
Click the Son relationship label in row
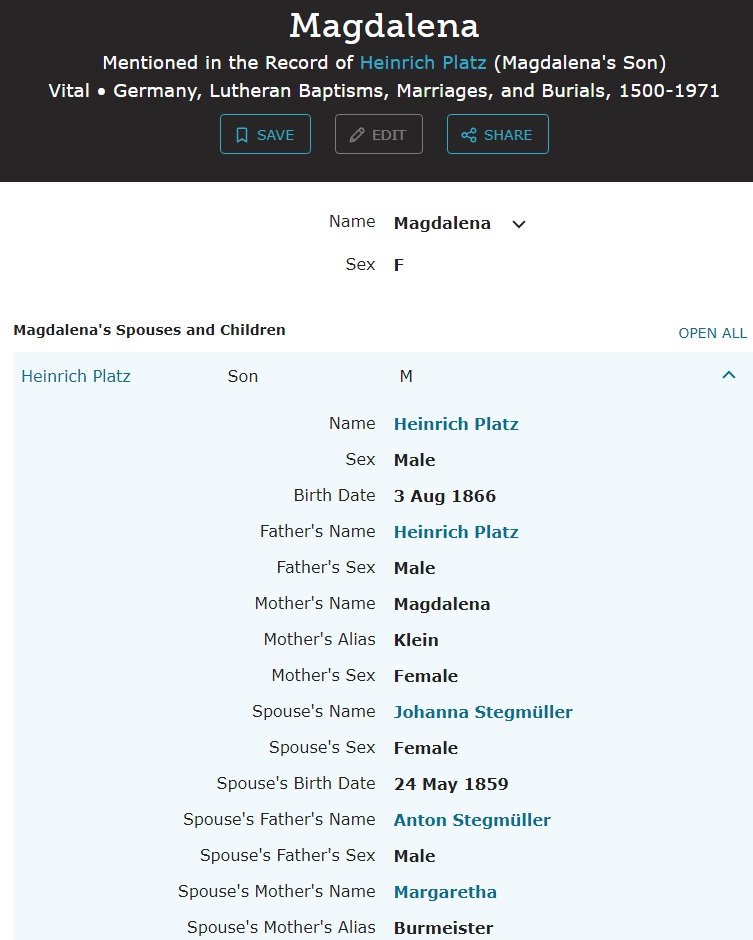[243, 377]
